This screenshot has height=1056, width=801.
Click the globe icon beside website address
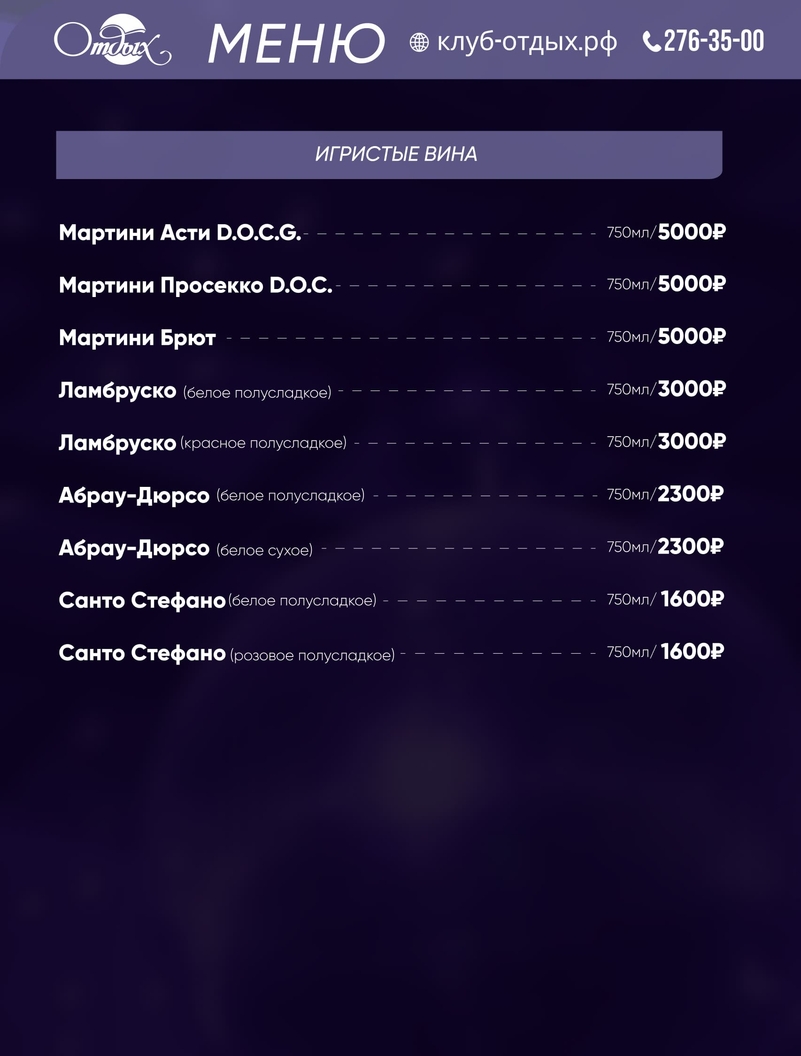tap(420, 42)
